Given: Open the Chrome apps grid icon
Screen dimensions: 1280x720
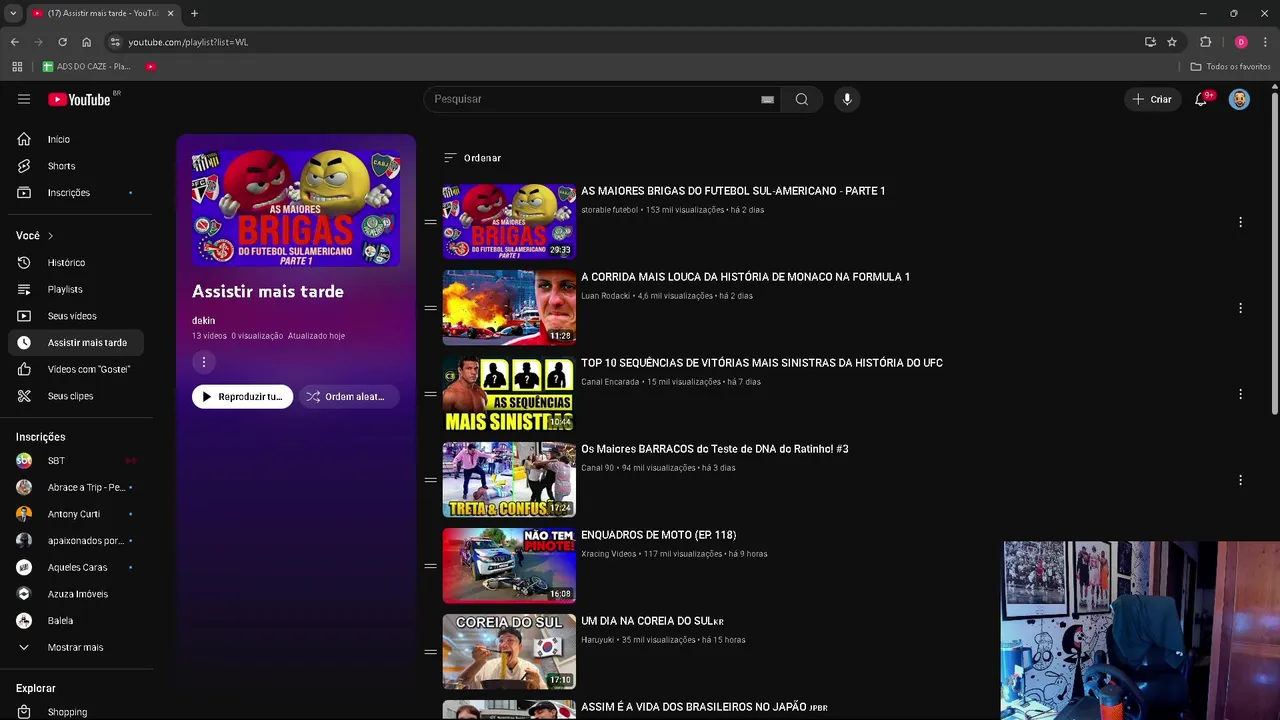Looking at the screenshot, I should click(17, 67).
